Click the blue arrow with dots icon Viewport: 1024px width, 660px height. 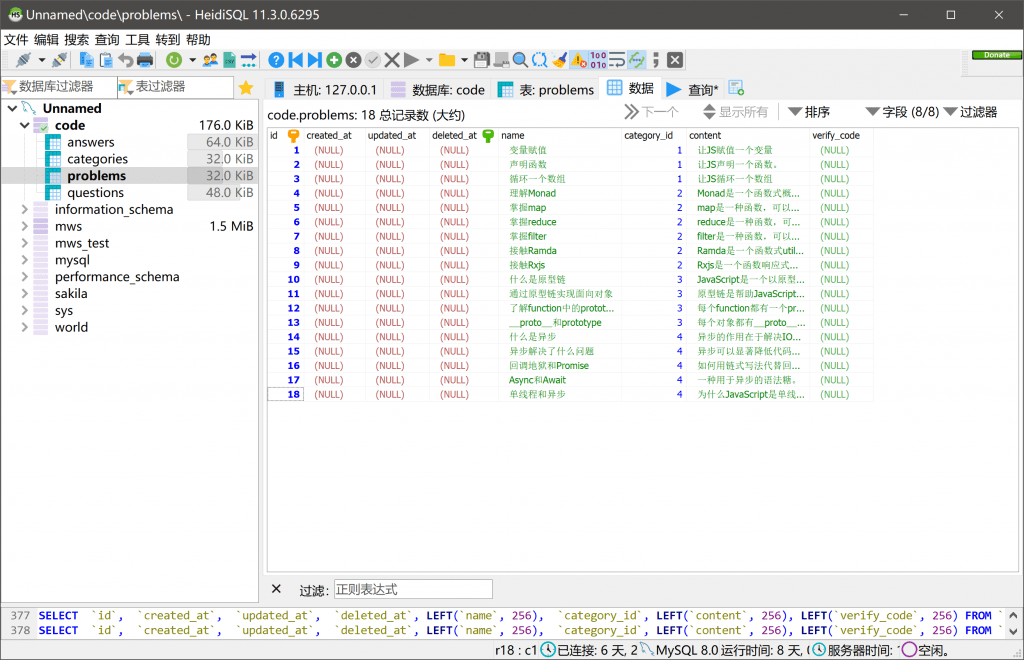pos(249,60)
